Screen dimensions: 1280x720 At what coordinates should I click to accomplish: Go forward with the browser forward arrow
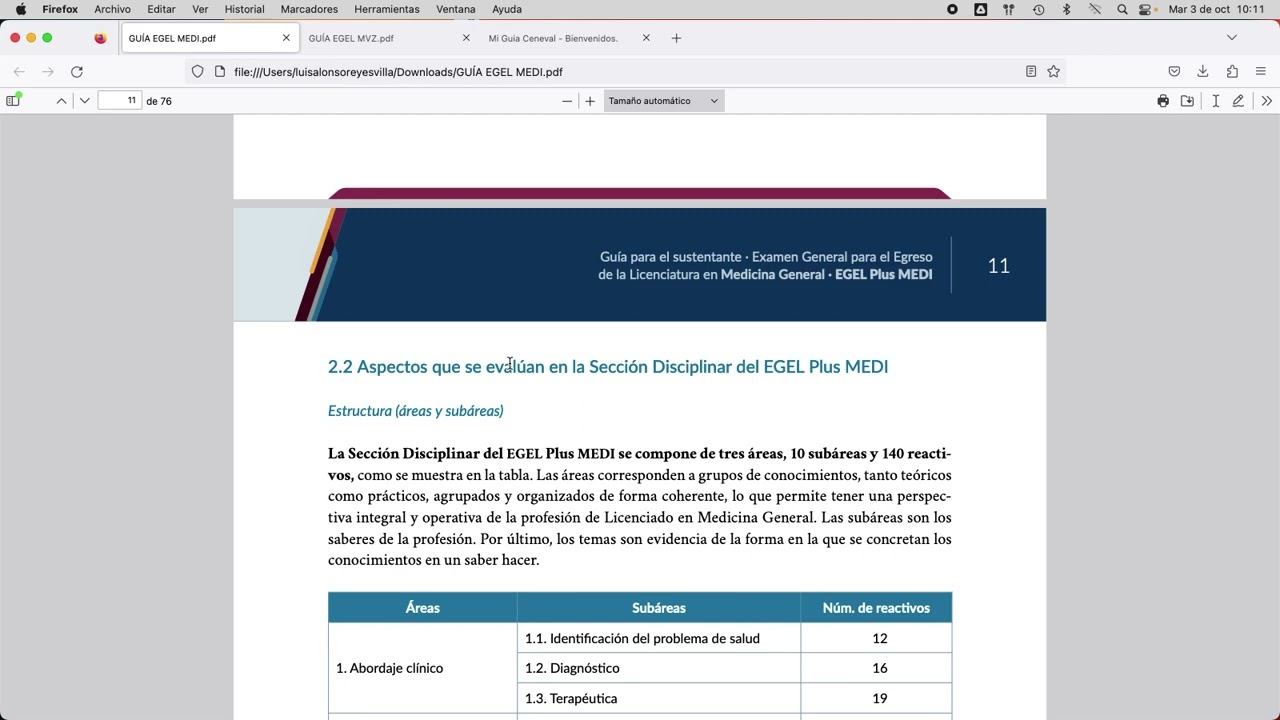pos(47,72)
